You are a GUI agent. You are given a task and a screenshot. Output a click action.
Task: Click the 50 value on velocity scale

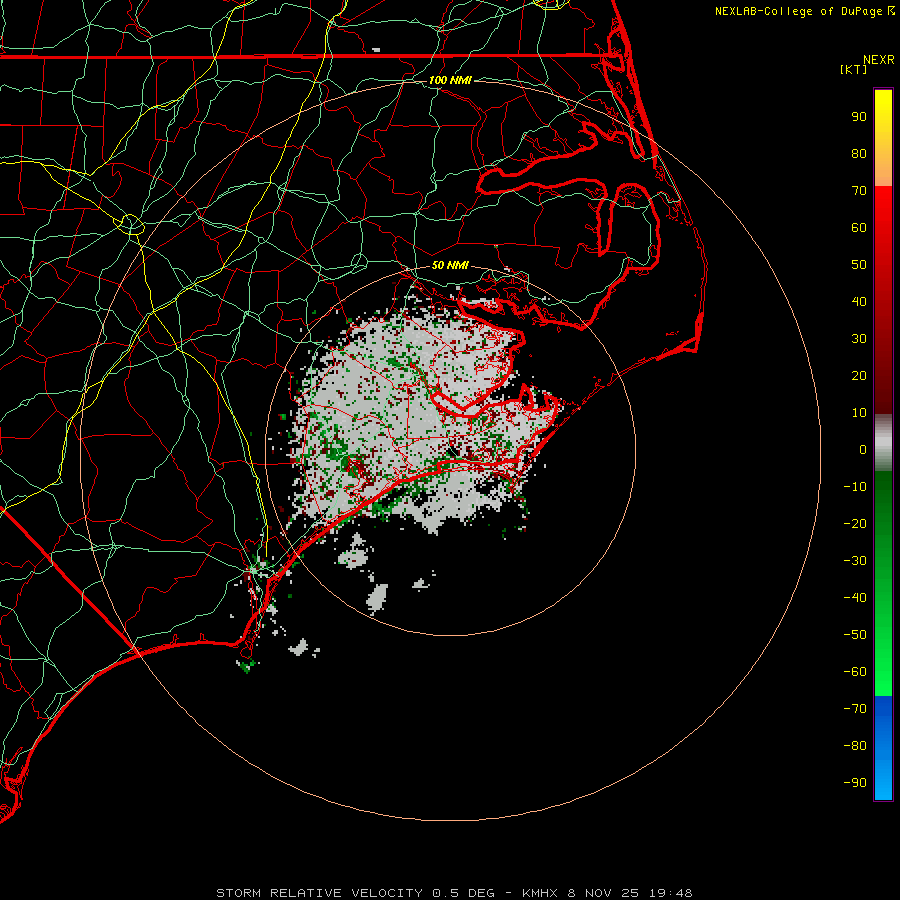(859, 265)
